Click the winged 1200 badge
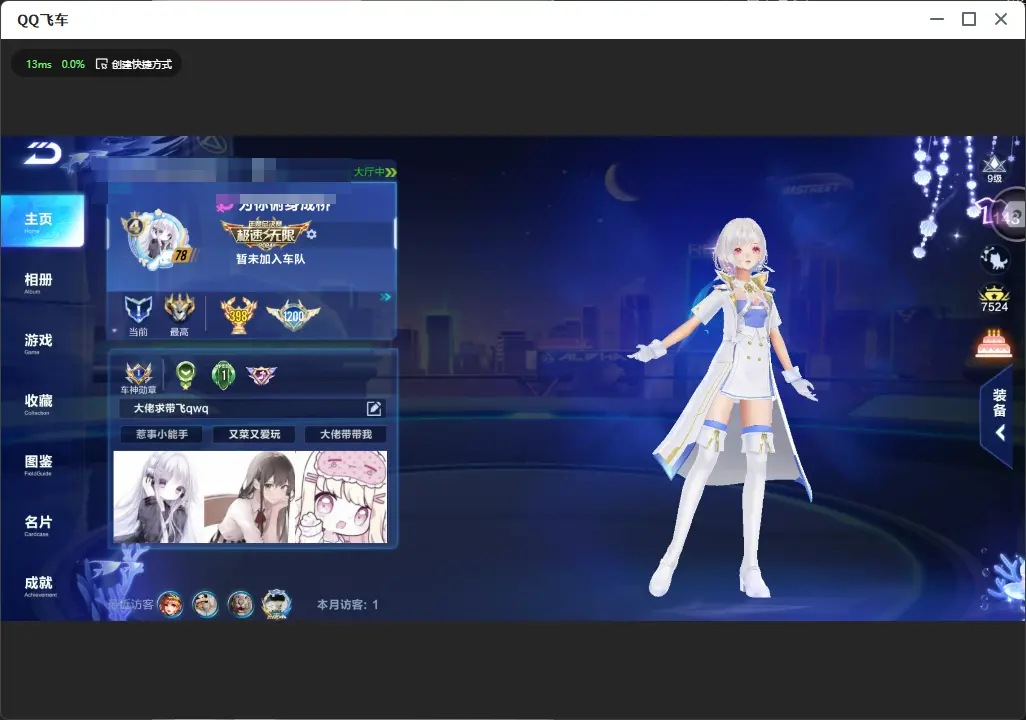Viewport: 1026px width, 720px height. pos(293,315)
